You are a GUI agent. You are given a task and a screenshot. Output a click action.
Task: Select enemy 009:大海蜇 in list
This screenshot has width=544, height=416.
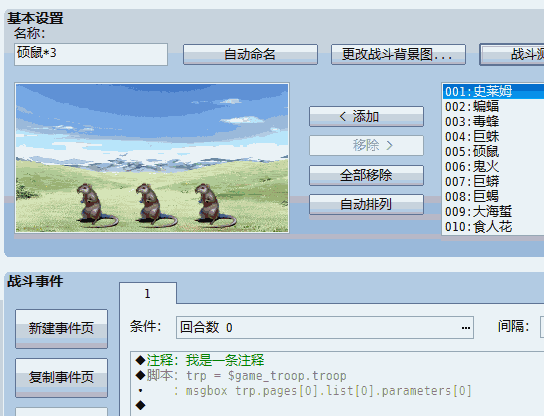coord(493,212)
